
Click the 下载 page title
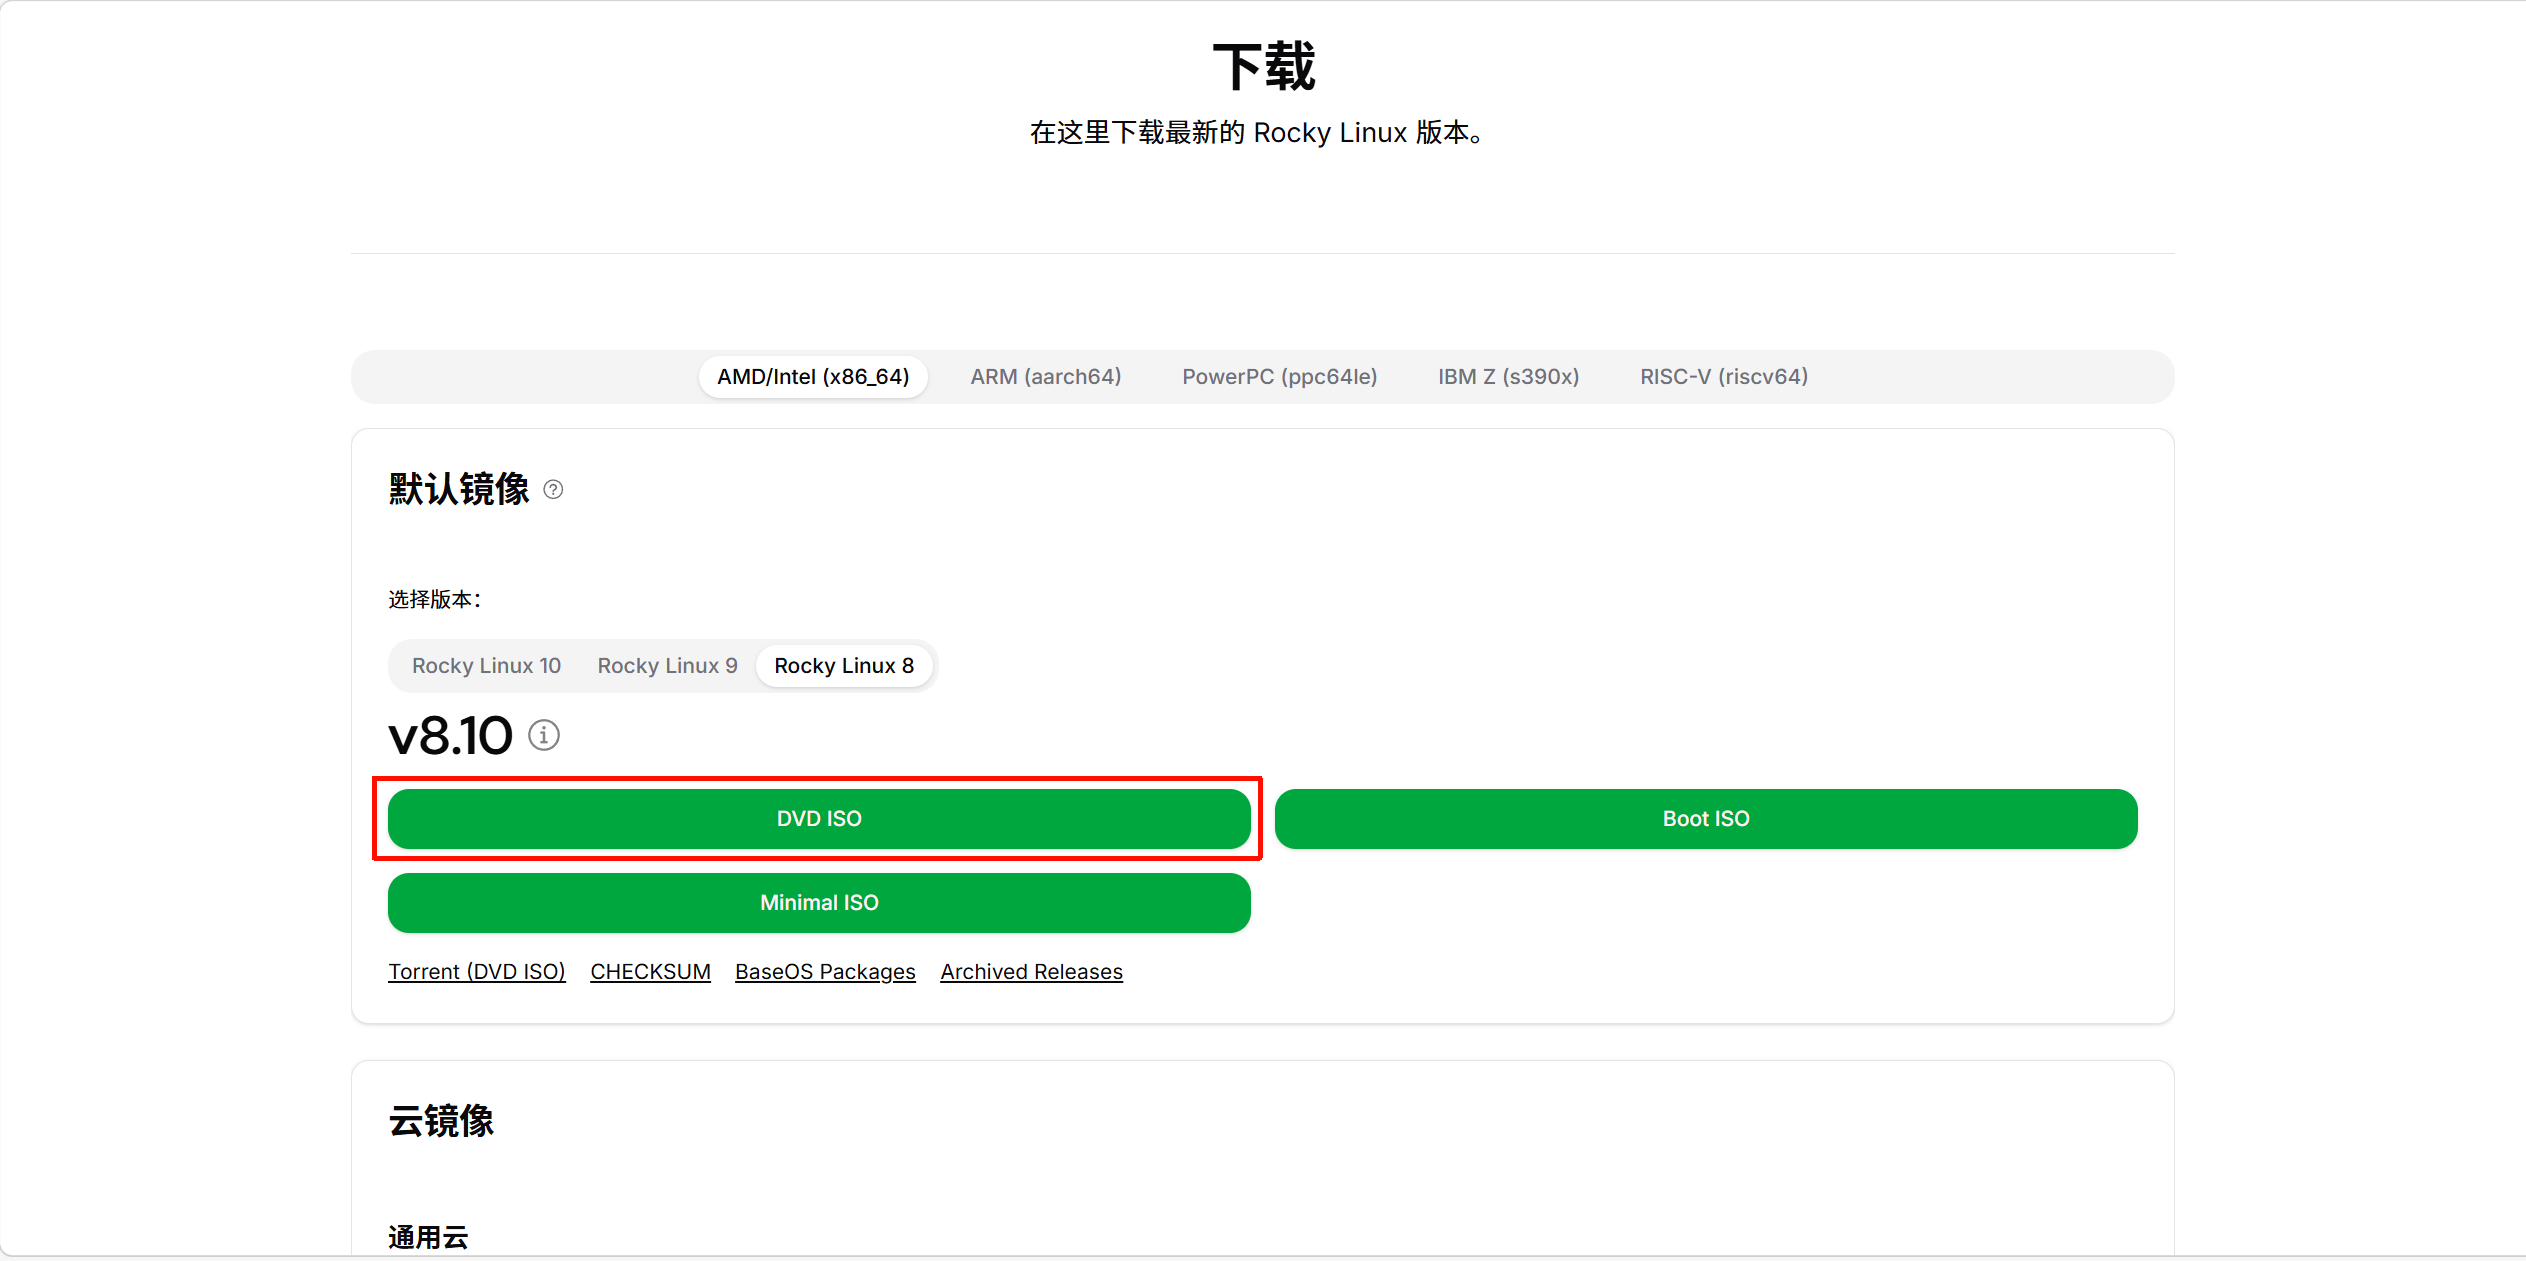[1263, 67]
